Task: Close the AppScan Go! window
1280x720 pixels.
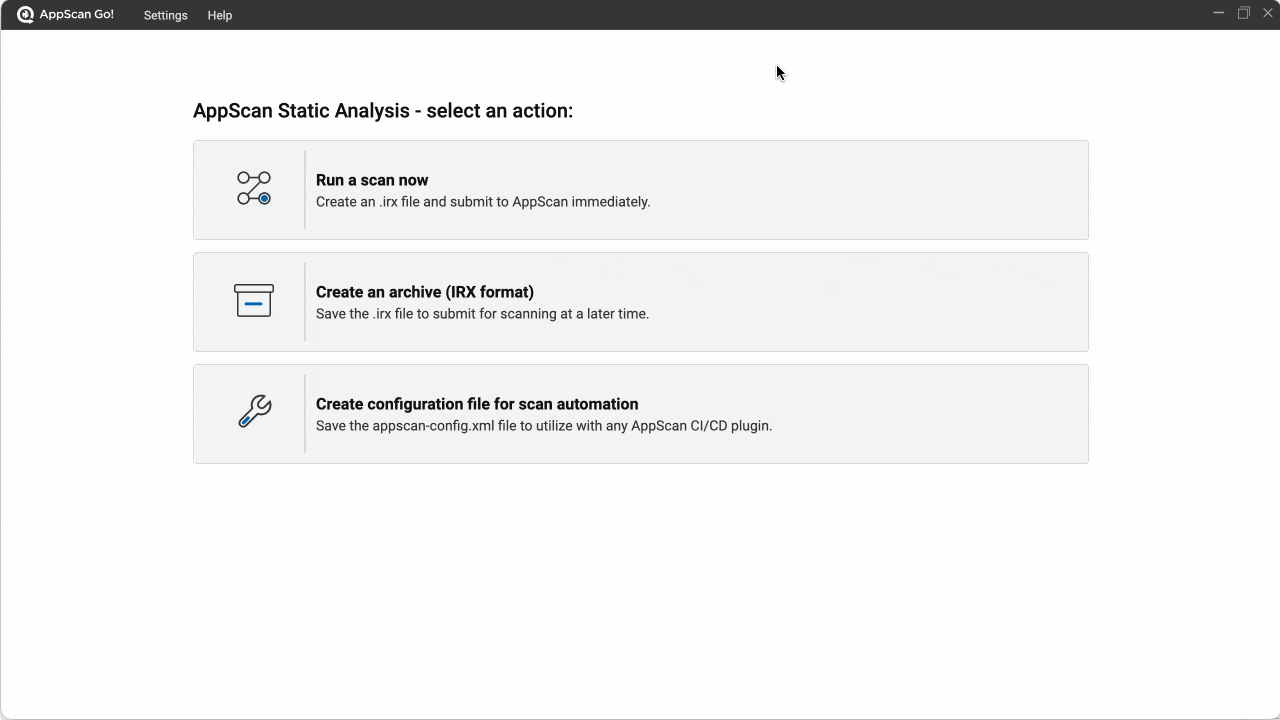Action: (x=1268, y=13)
